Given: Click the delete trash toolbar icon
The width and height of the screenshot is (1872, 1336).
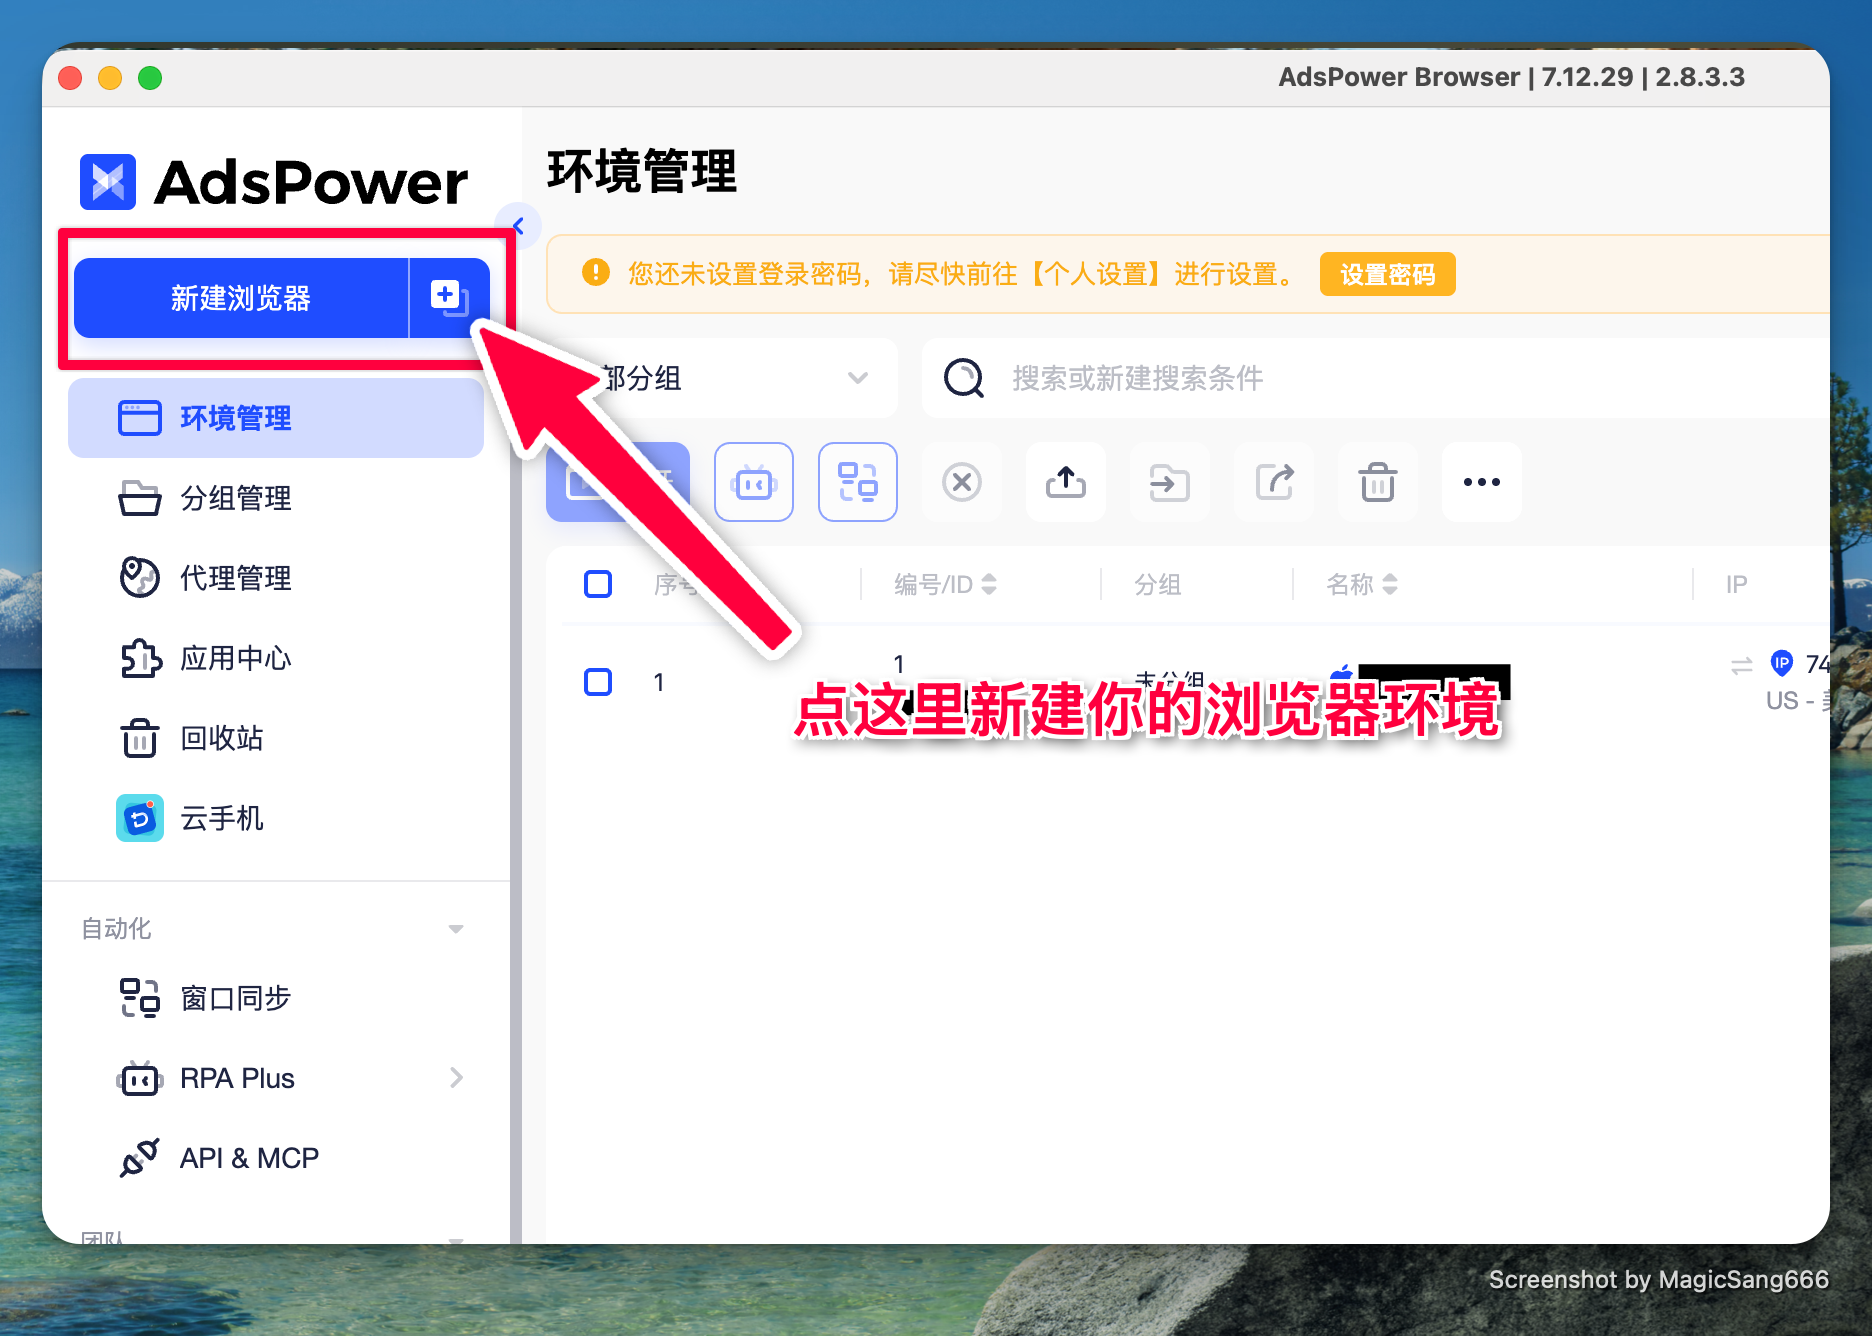Looking at the screenshot, I should [1378, 483].
